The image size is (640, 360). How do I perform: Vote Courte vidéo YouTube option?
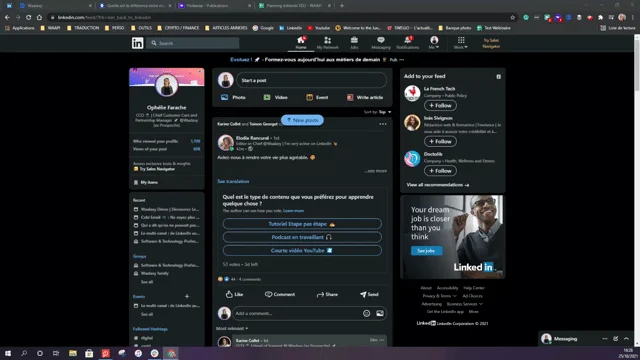(302, 251)
